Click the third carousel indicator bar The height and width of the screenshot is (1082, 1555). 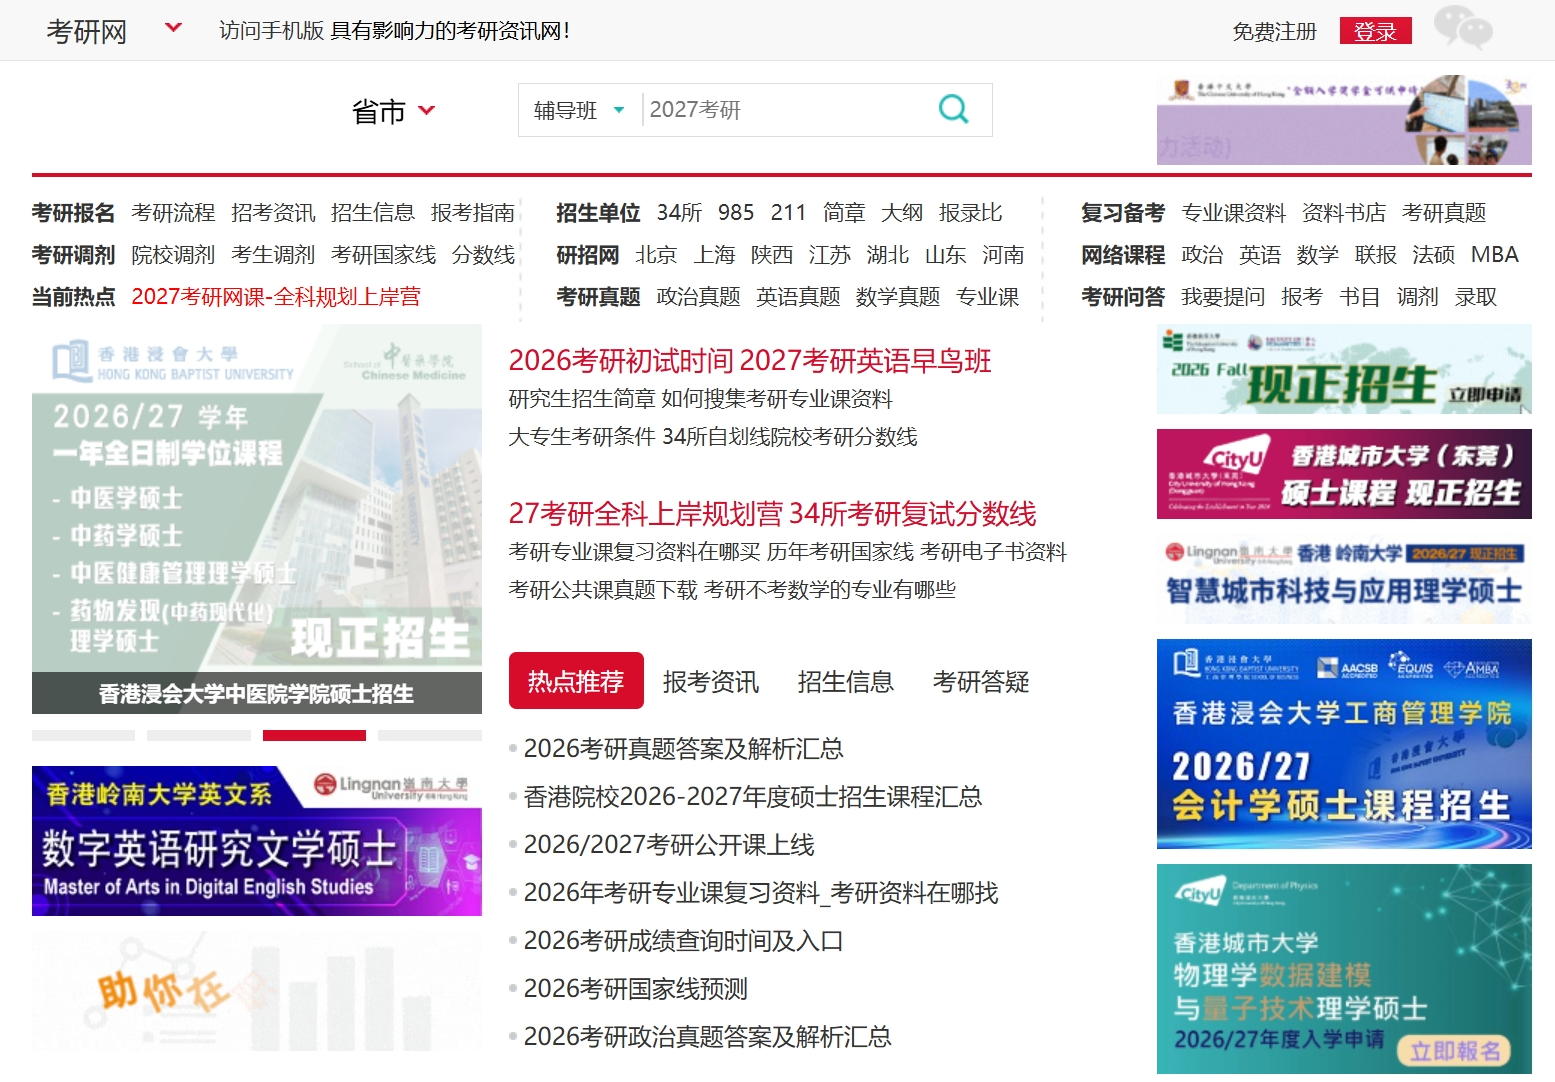[316, 734]
